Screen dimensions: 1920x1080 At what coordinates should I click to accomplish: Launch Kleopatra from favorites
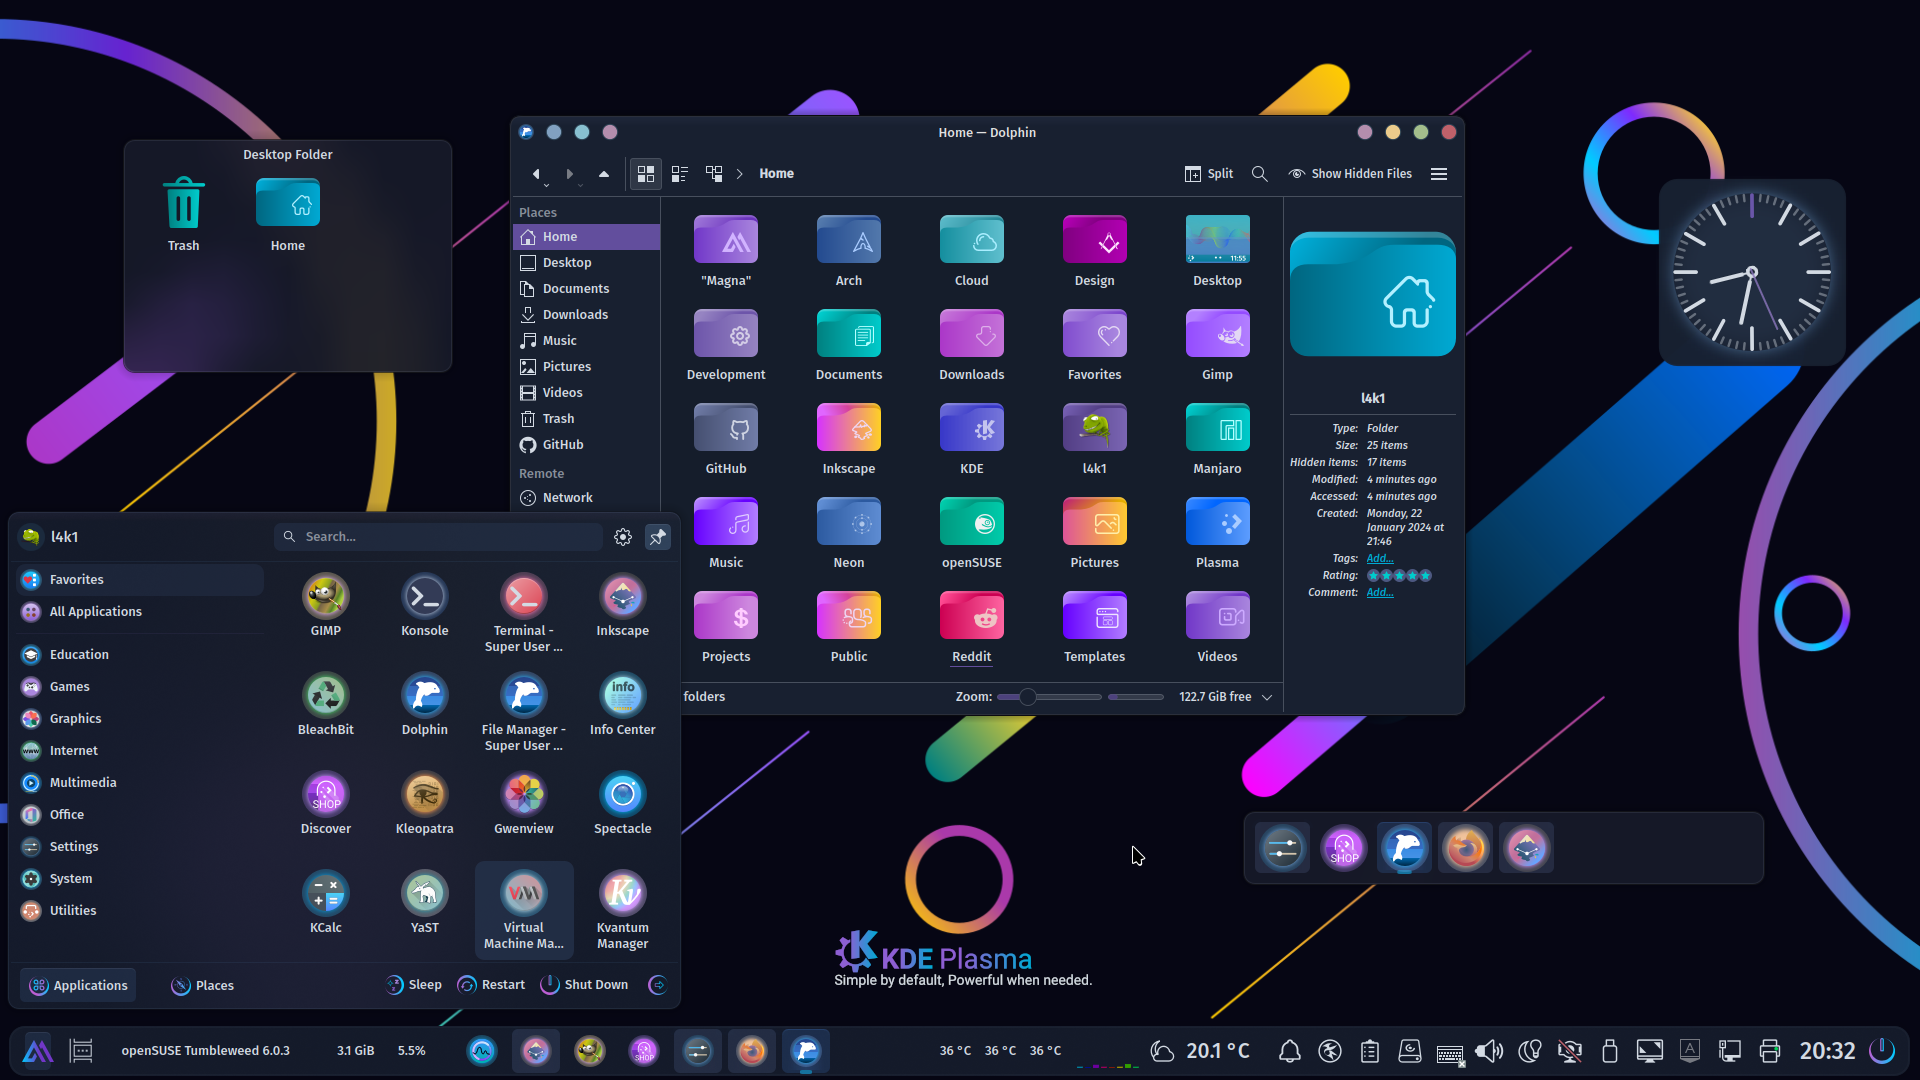click(424, 804)
